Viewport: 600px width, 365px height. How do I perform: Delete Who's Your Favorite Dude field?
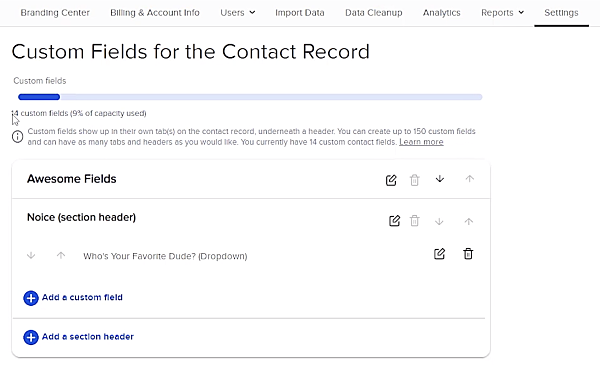[468, 254]
